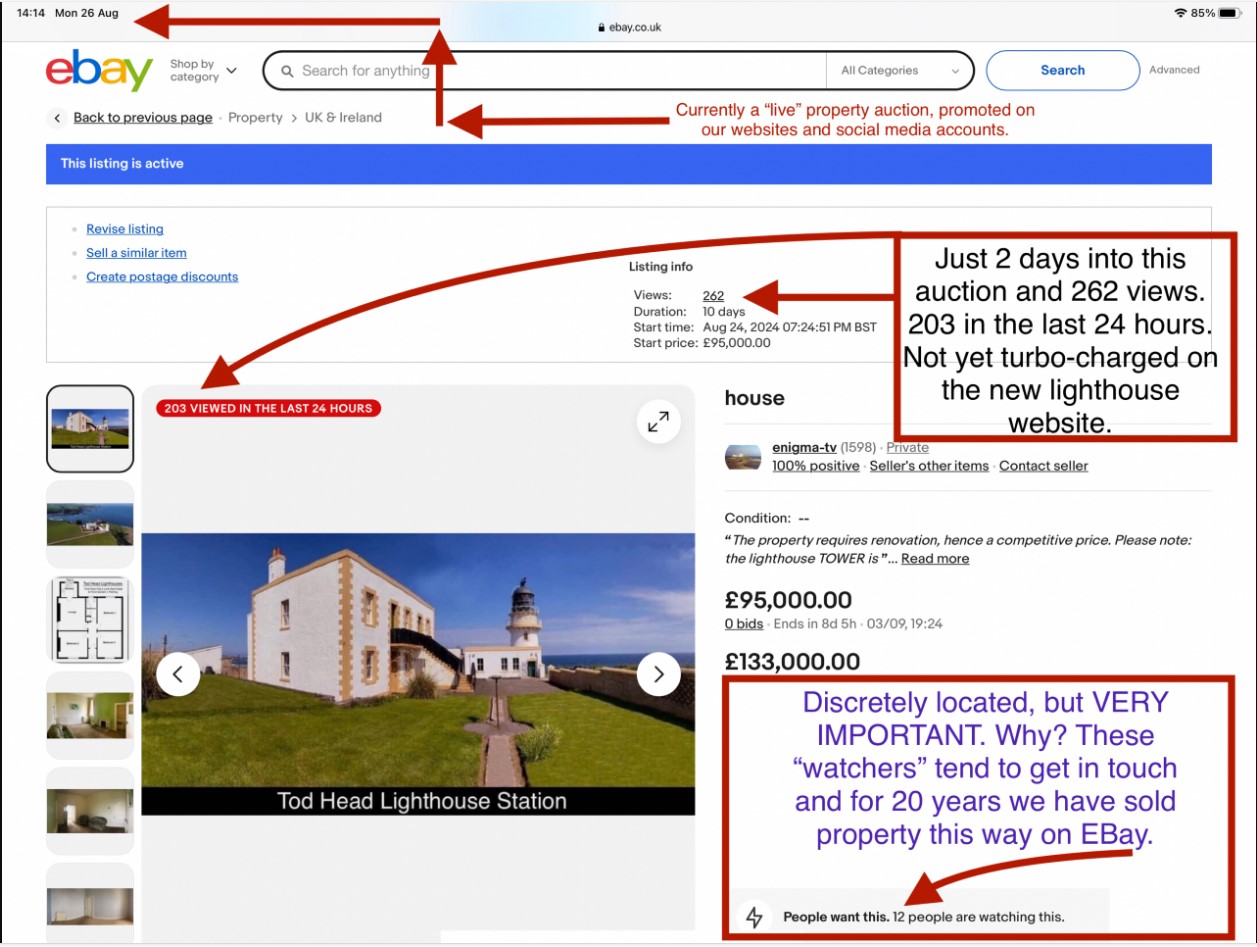
Task: Open seller enigma-tv profile
Action: [x=804, y=448]
